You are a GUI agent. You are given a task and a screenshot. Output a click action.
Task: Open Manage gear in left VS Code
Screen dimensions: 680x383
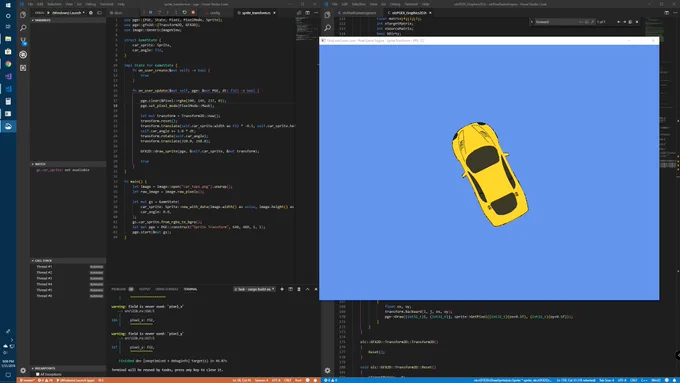click(23, 370)
